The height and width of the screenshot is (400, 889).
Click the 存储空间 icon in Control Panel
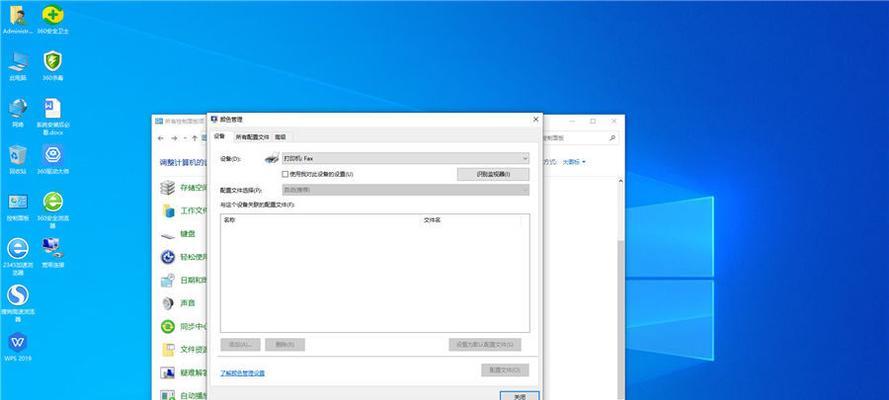tap(168, 188)
